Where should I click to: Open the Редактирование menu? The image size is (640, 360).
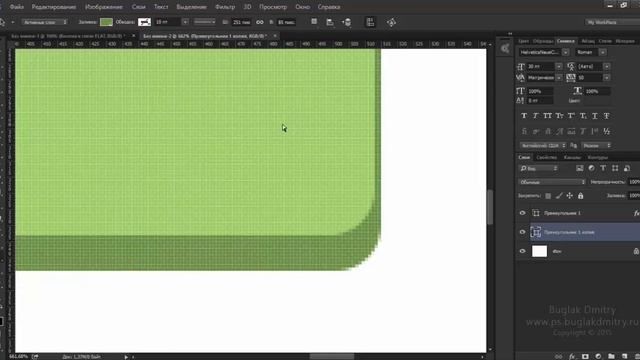pos(54,7)
